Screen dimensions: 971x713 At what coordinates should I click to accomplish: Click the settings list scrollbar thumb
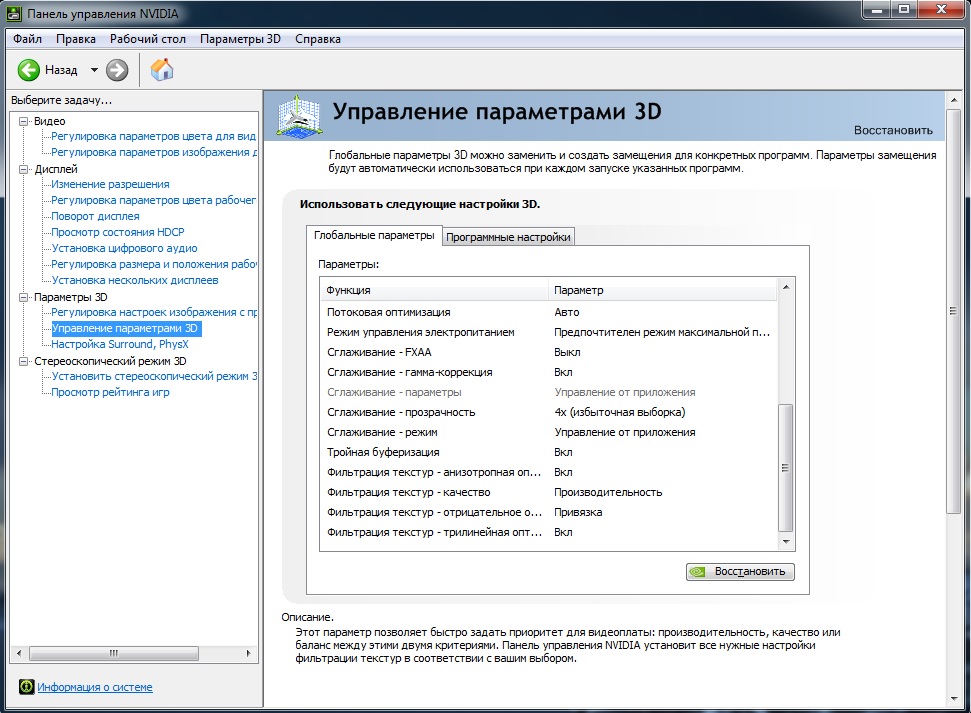(786, 468)
